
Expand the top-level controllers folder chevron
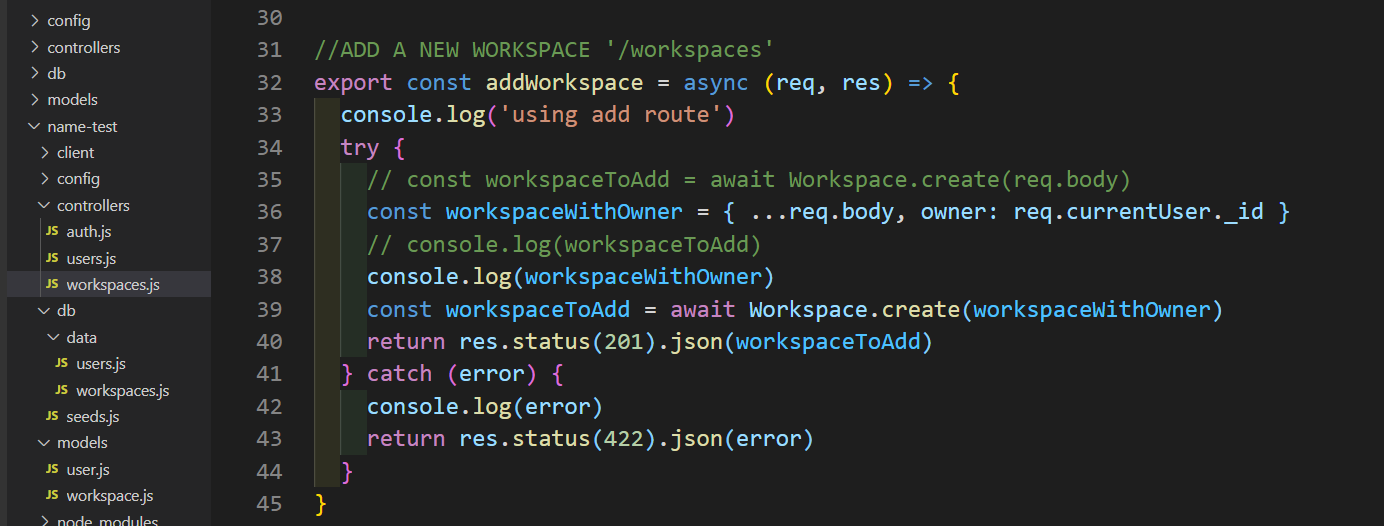coord(34,47)
